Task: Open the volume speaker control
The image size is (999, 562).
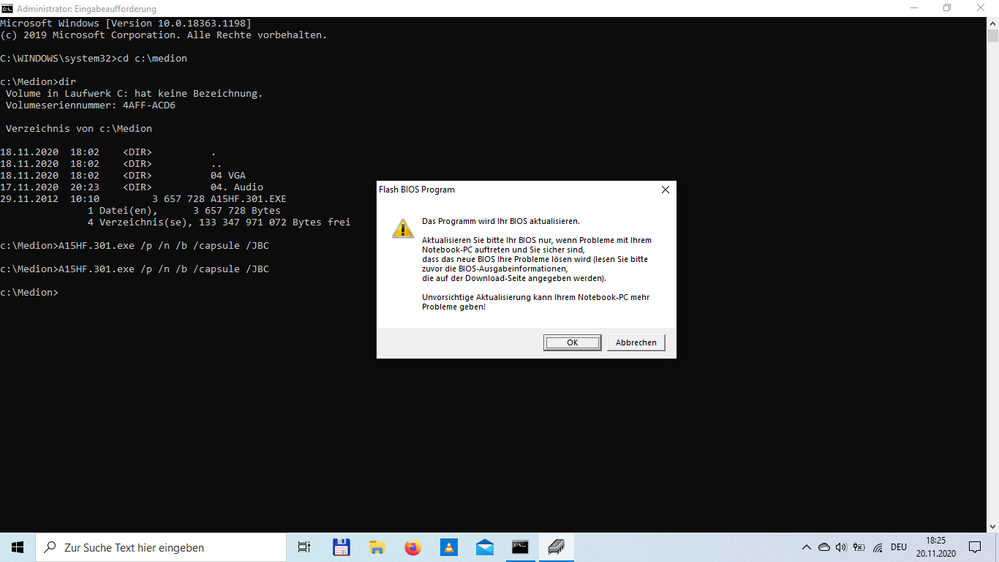Action: (x=840, y=547)
